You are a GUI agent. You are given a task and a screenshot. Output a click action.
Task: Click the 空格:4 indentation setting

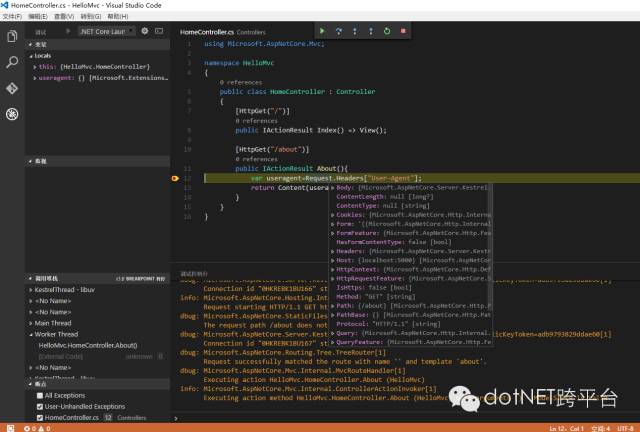(x=600, y=428)
